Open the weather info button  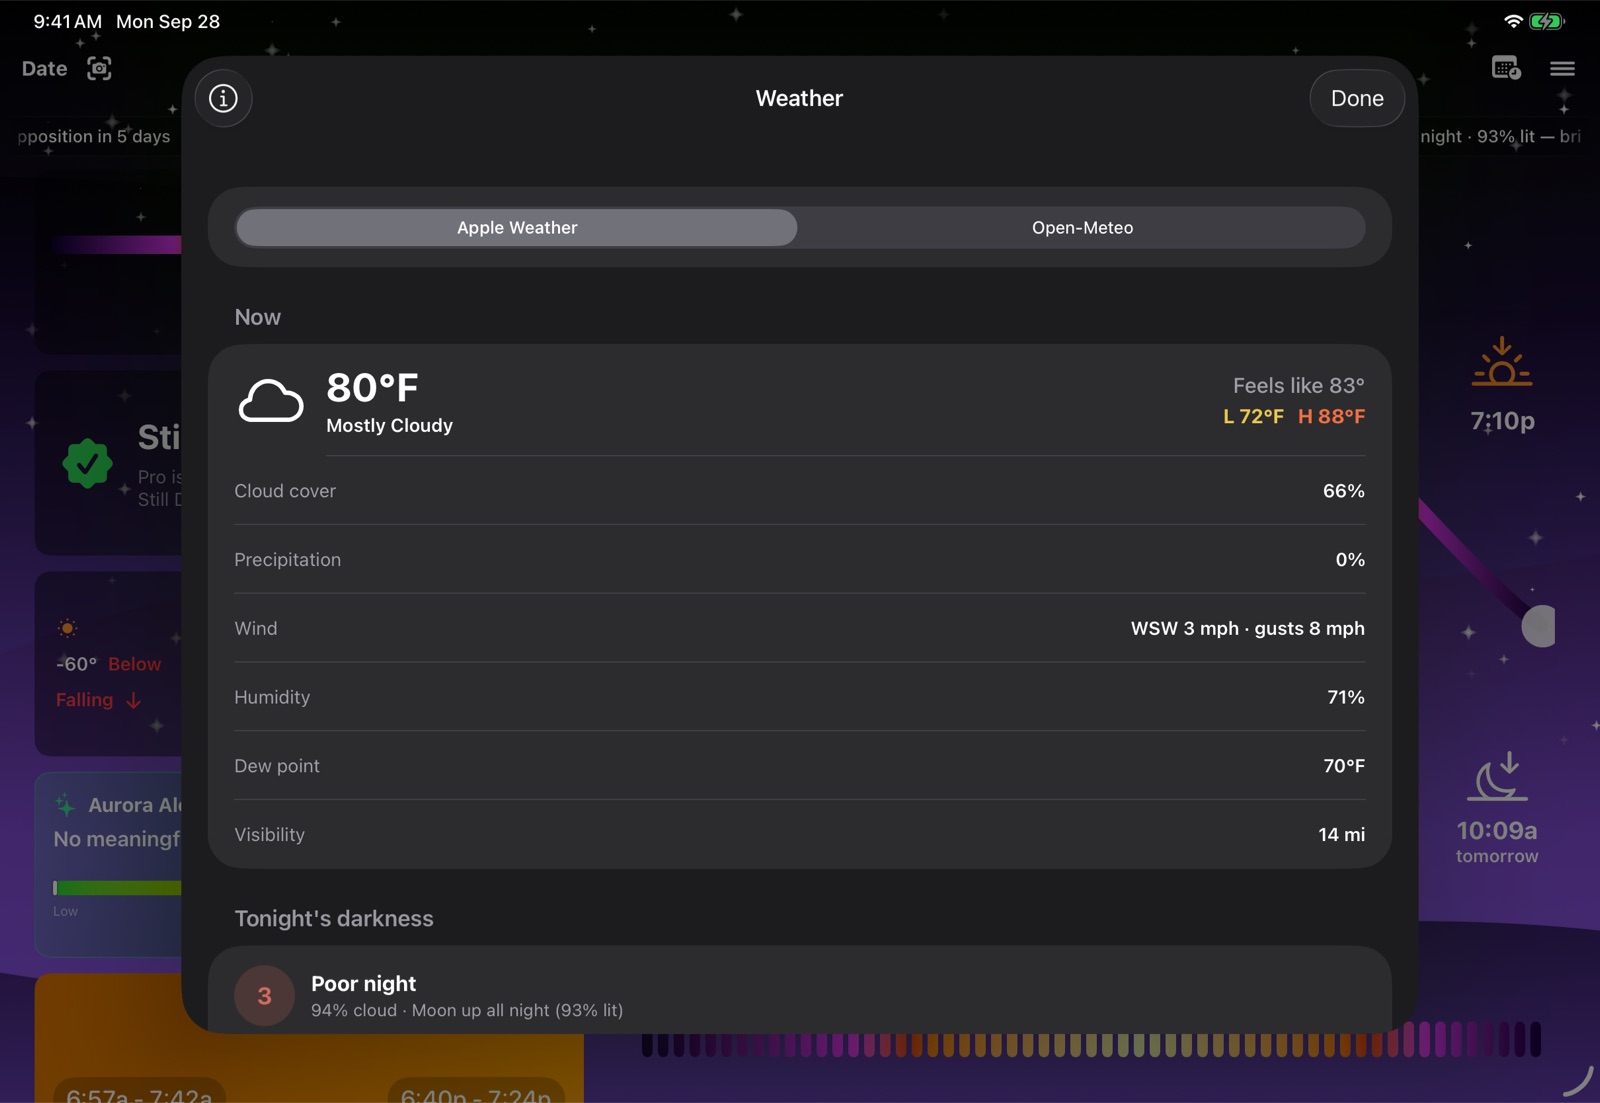coord(223,98)
